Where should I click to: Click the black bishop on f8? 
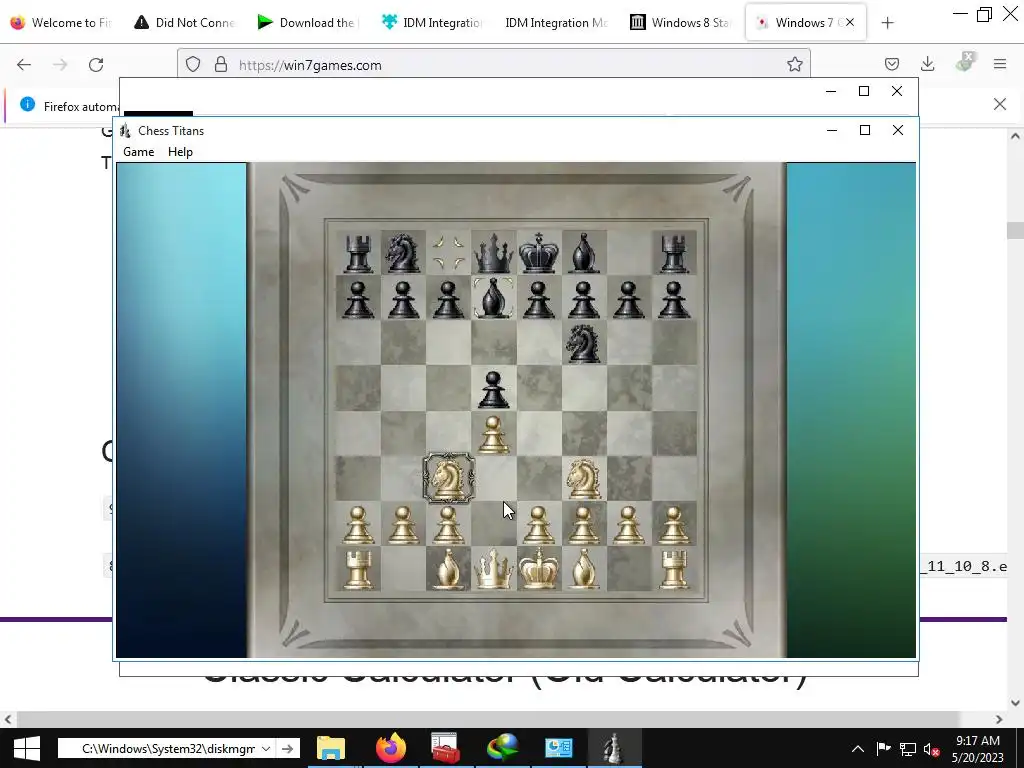[584, 253]
